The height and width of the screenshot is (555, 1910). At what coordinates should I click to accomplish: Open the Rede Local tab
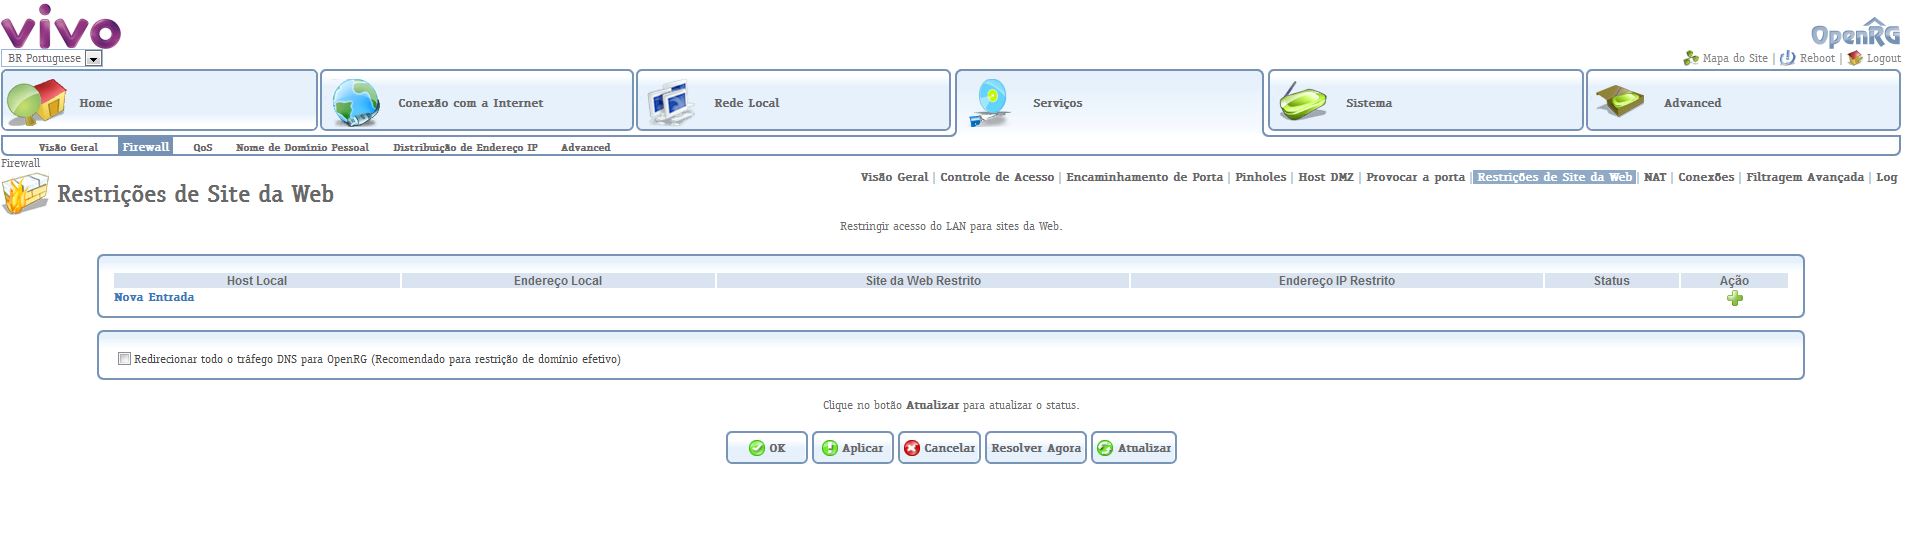pos(794,100)
